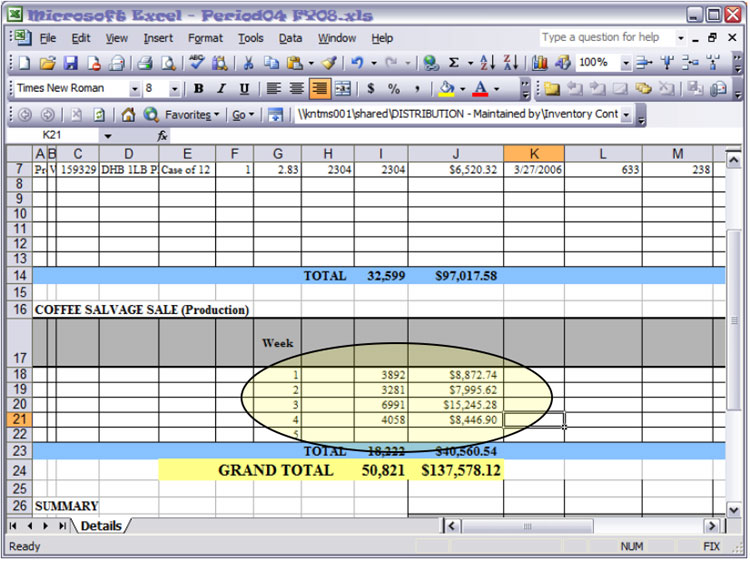Open the Name Box dropdown arrow
The height and width of the screenshot is (561, 750).
pyautogui.click(x=108, y=136)
